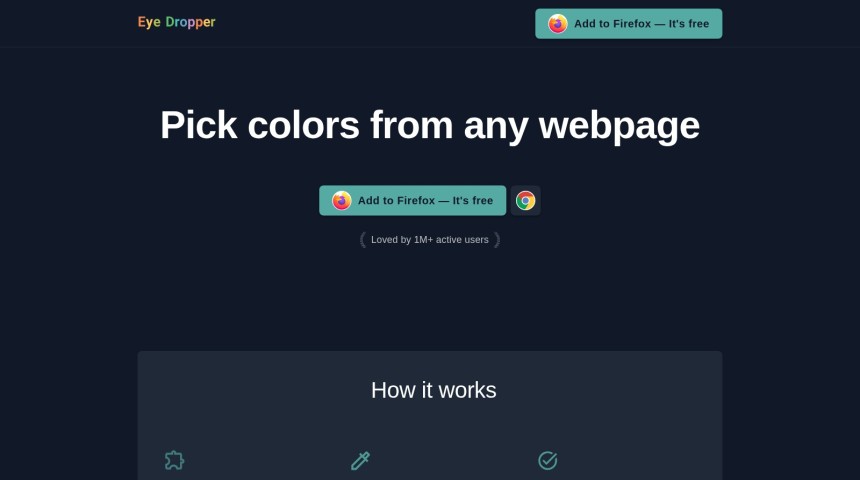The height and width of the screenshot is (480, 860).
Task: Click the word 'colors' in main headline
Action: [303, 126]
